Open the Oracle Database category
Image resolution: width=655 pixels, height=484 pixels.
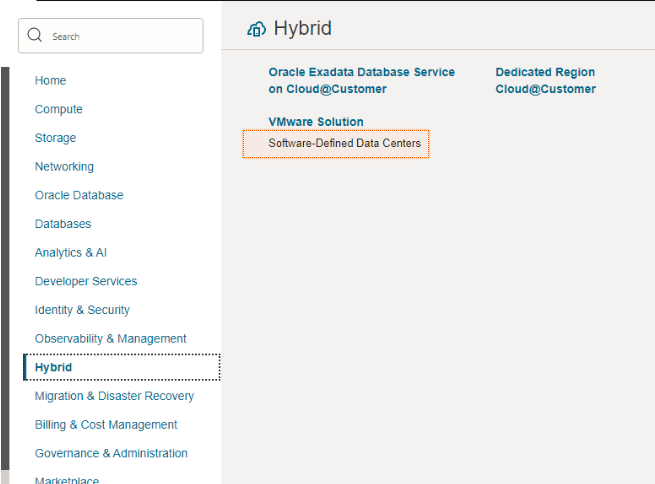coord(79,195)
